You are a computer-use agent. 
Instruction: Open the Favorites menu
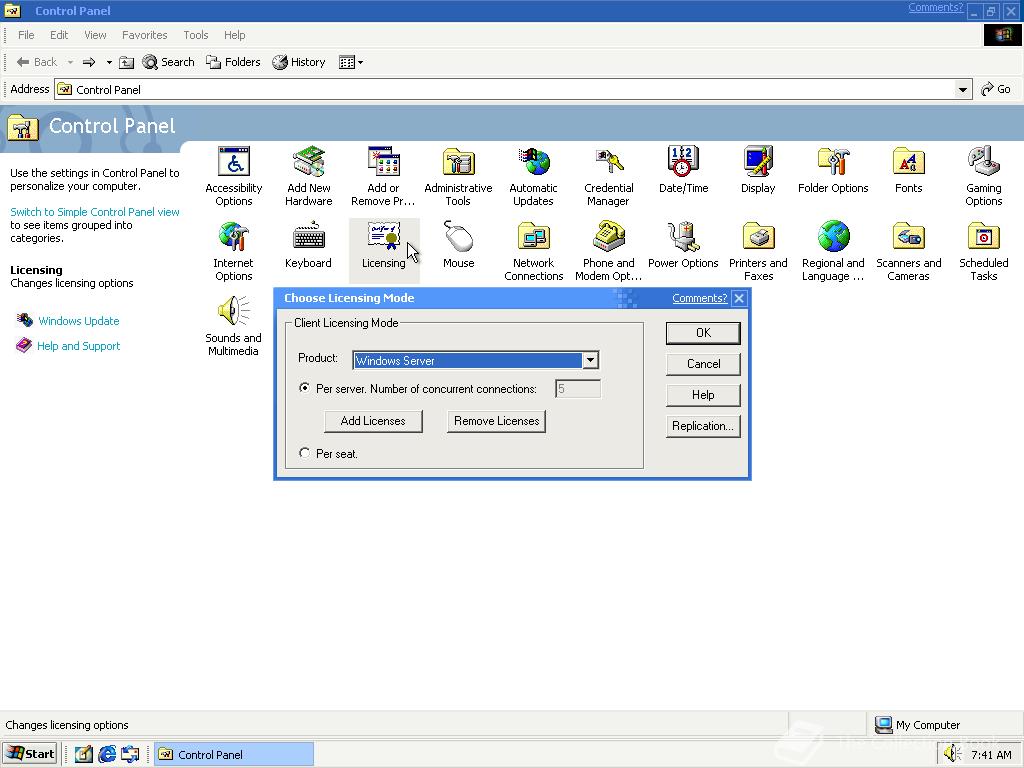point(144,35)
